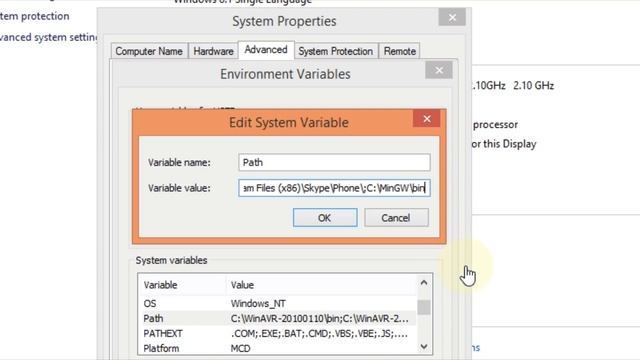640x360 pixels.
Task: Click the MCD value for Platform
Action: click(x=240, y=349)
